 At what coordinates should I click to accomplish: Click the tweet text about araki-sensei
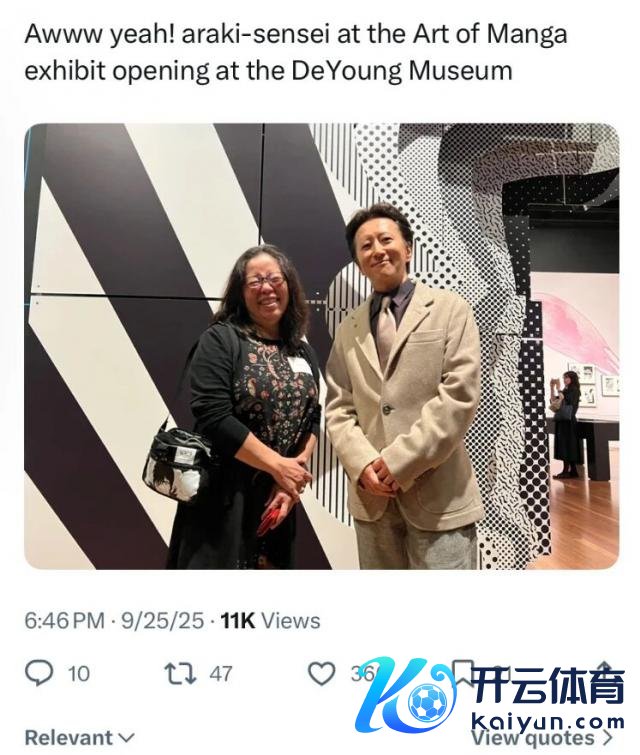tap(296, 52)
